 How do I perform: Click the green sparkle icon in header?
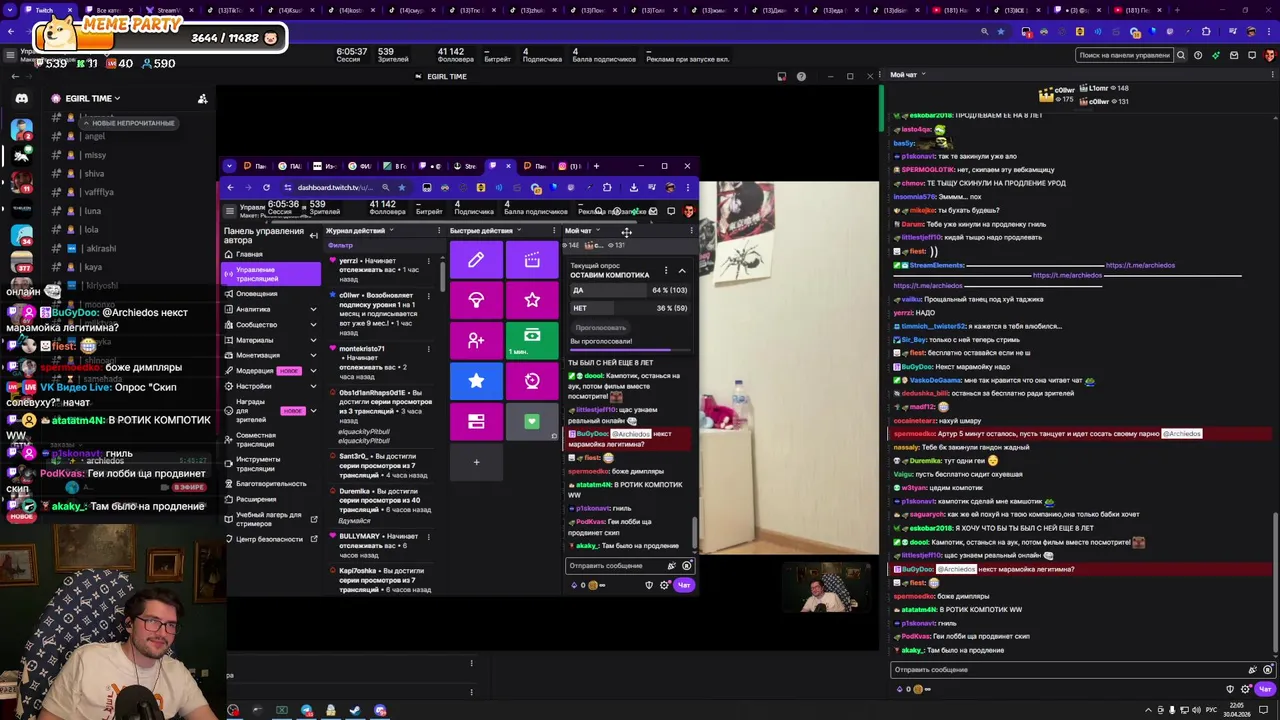point(1216,56)
